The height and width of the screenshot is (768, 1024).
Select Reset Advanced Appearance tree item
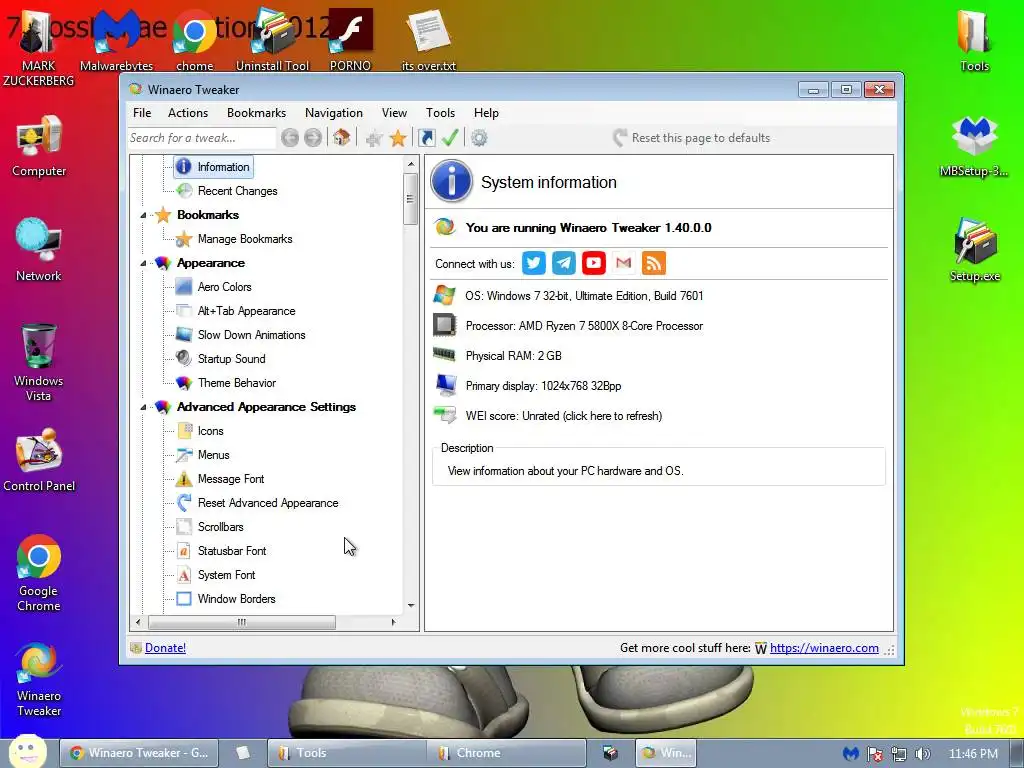268,503
